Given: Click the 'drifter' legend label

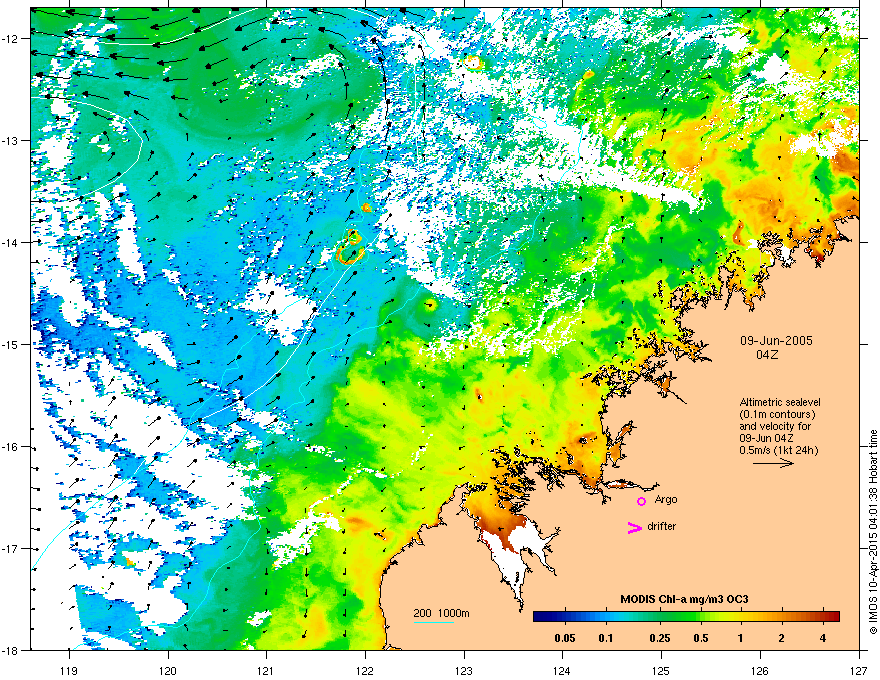Looking at the screenshot, I should pyautogui.click(x=662, y=526).
